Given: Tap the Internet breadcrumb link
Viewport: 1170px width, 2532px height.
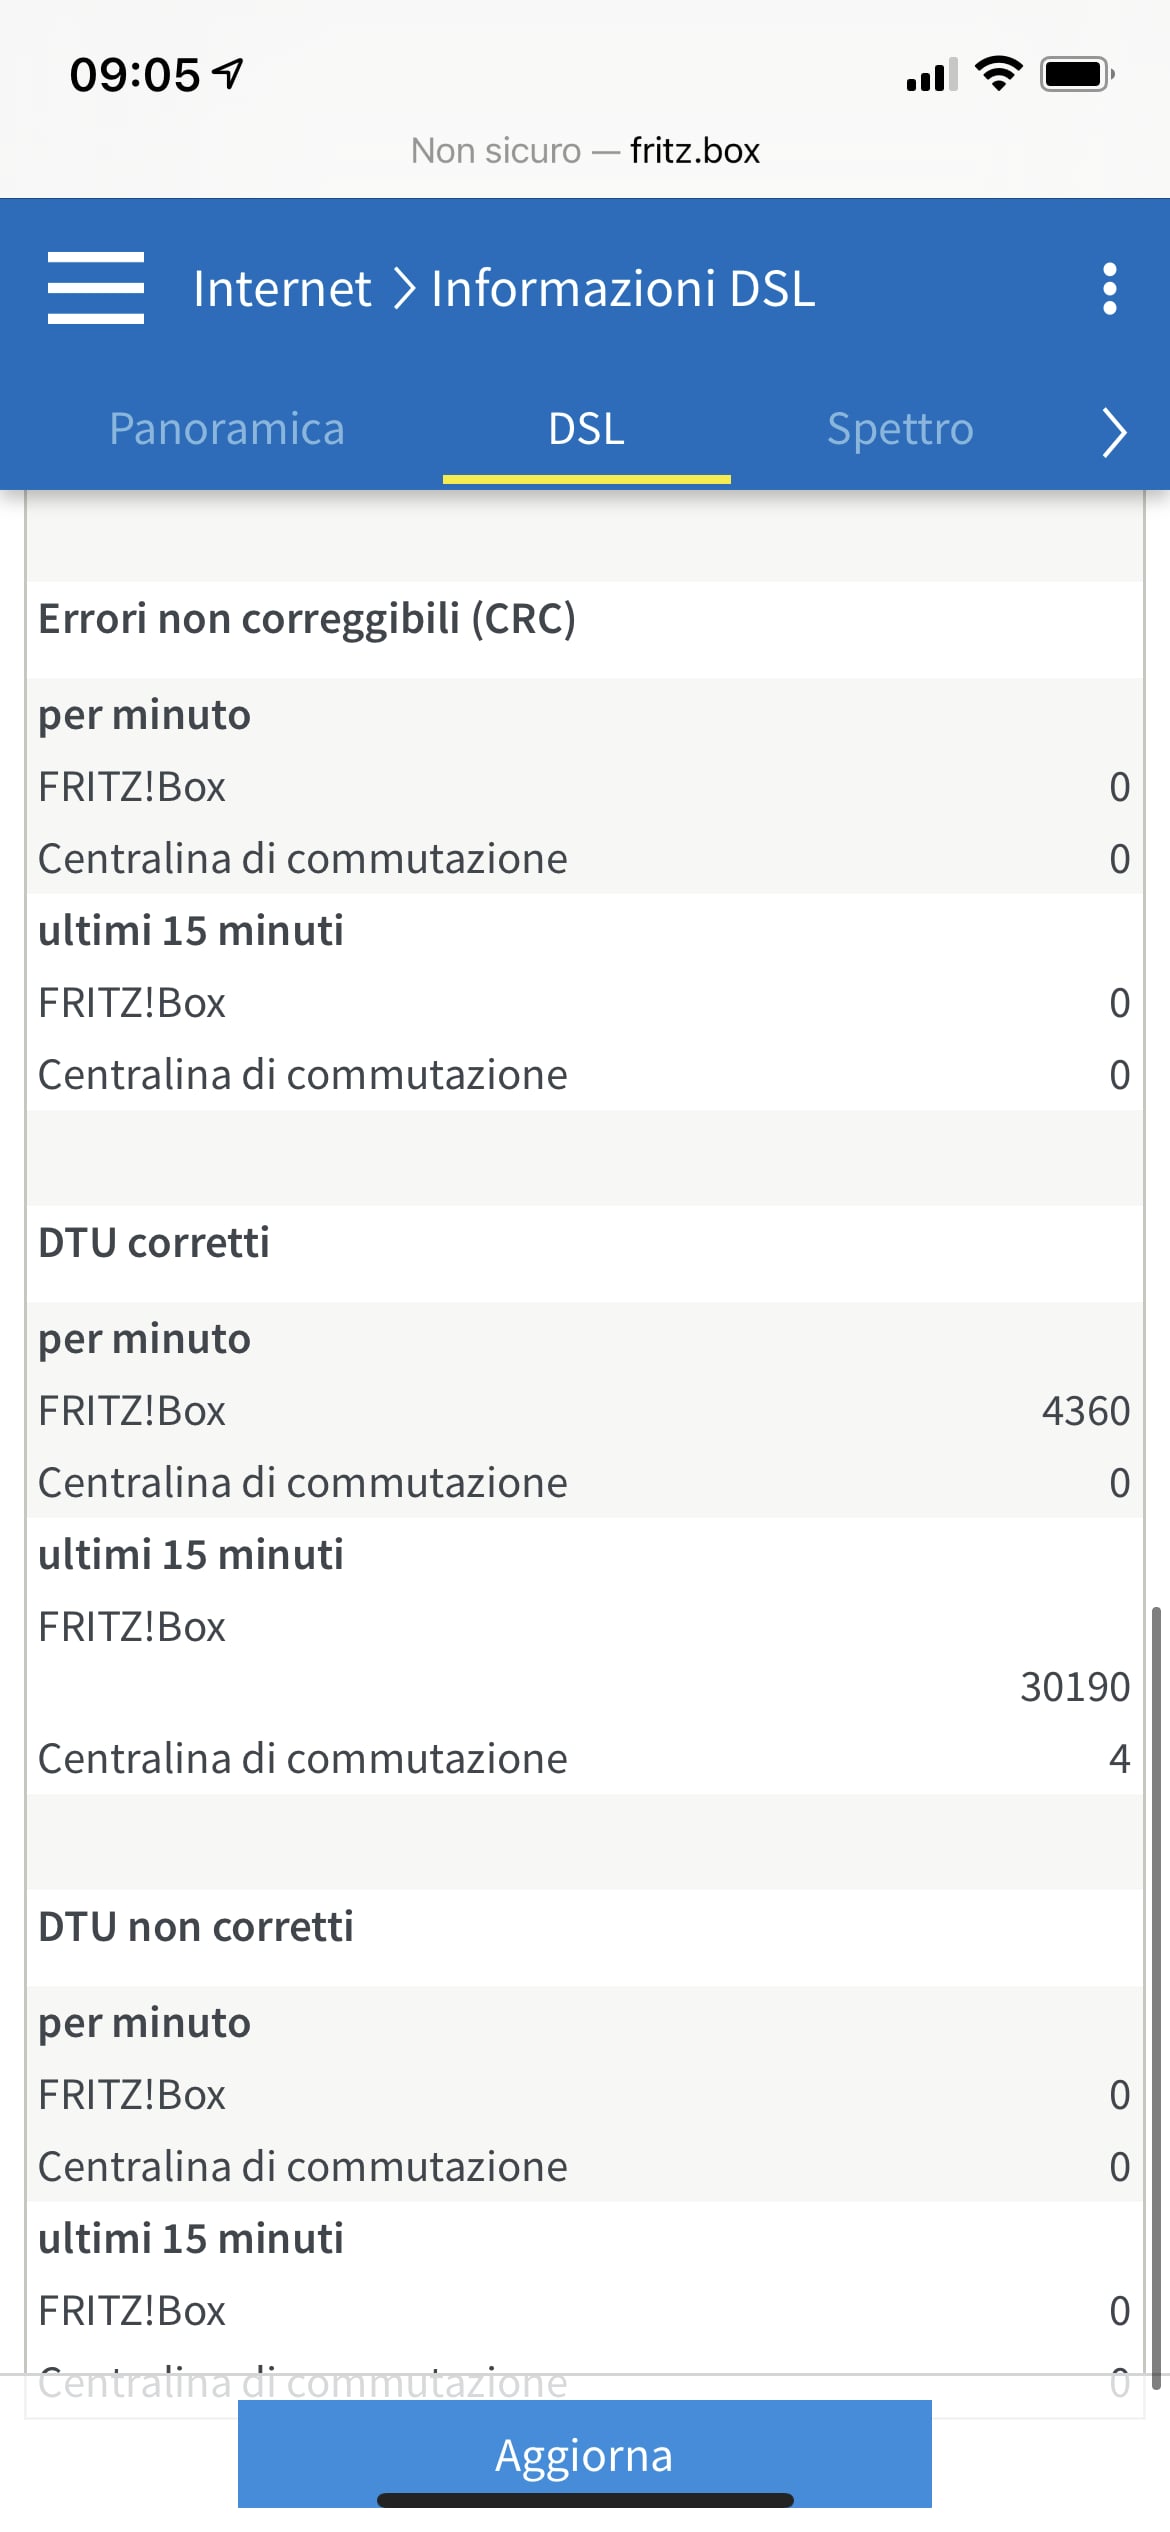Looking at the screenshot, I should pos(282,289).
